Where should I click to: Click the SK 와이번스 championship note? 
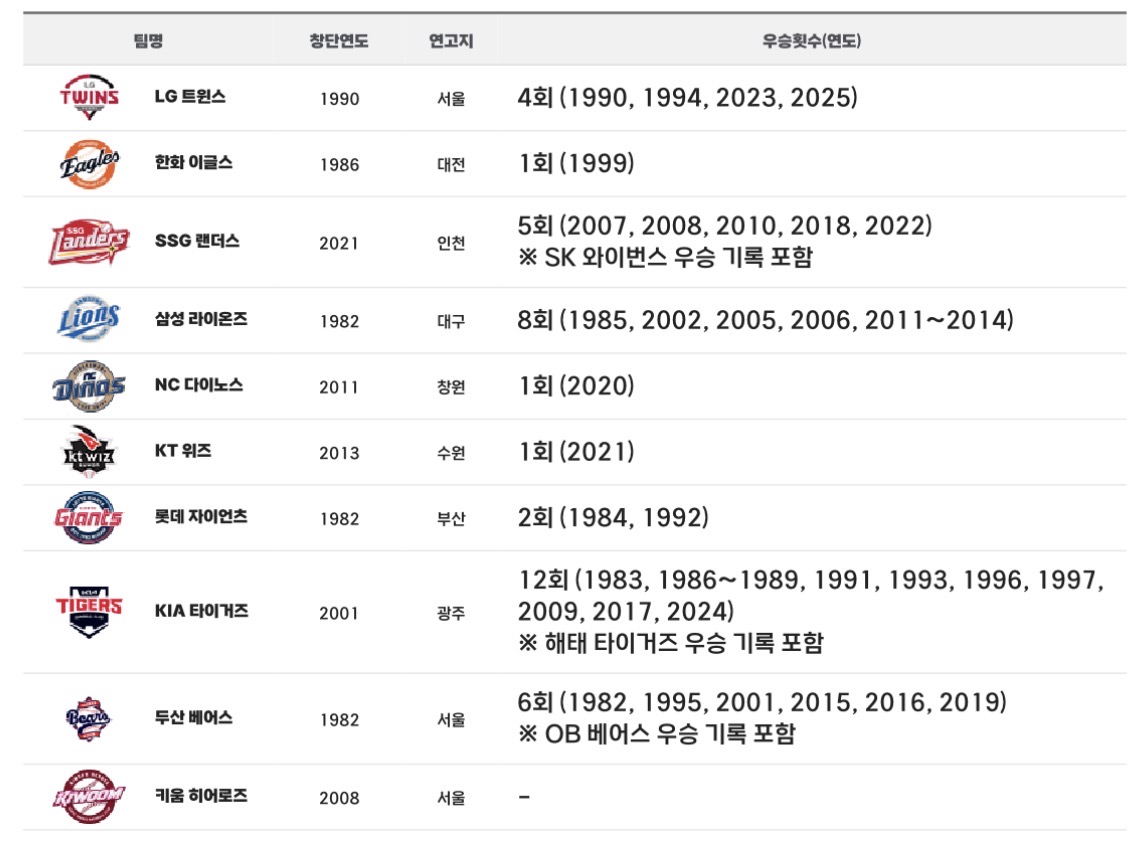(665, 257)
